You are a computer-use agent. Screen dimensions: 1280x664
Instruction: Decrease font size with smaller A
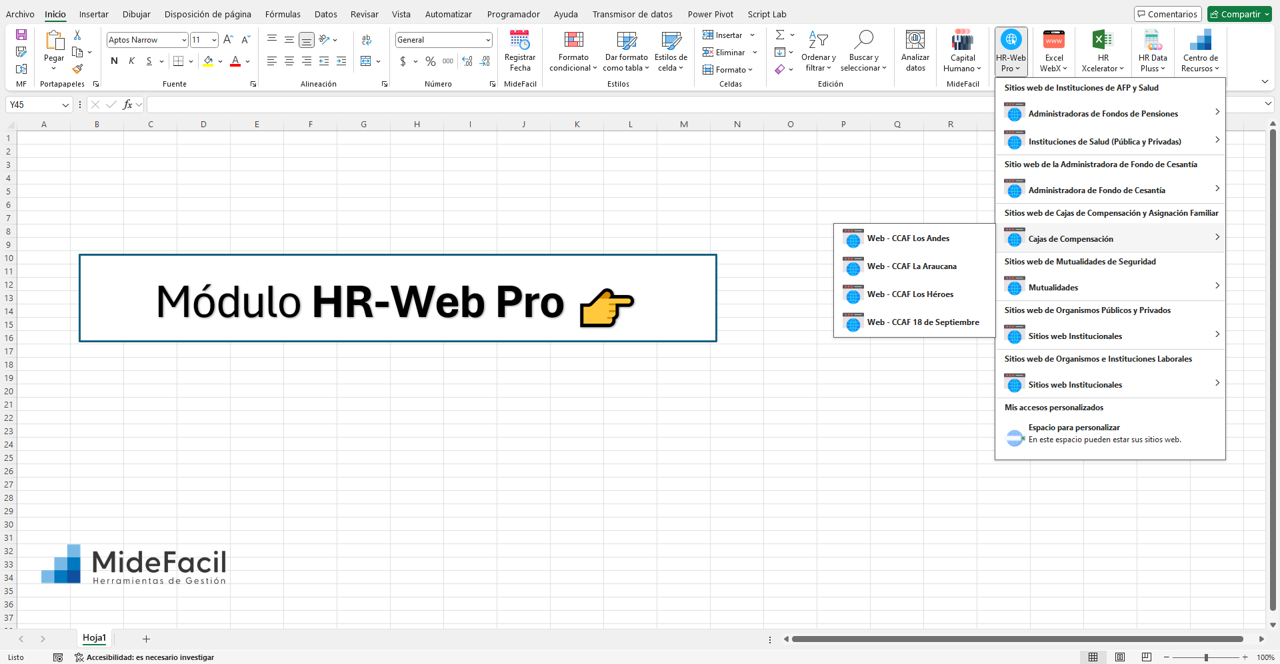(246, 40)
